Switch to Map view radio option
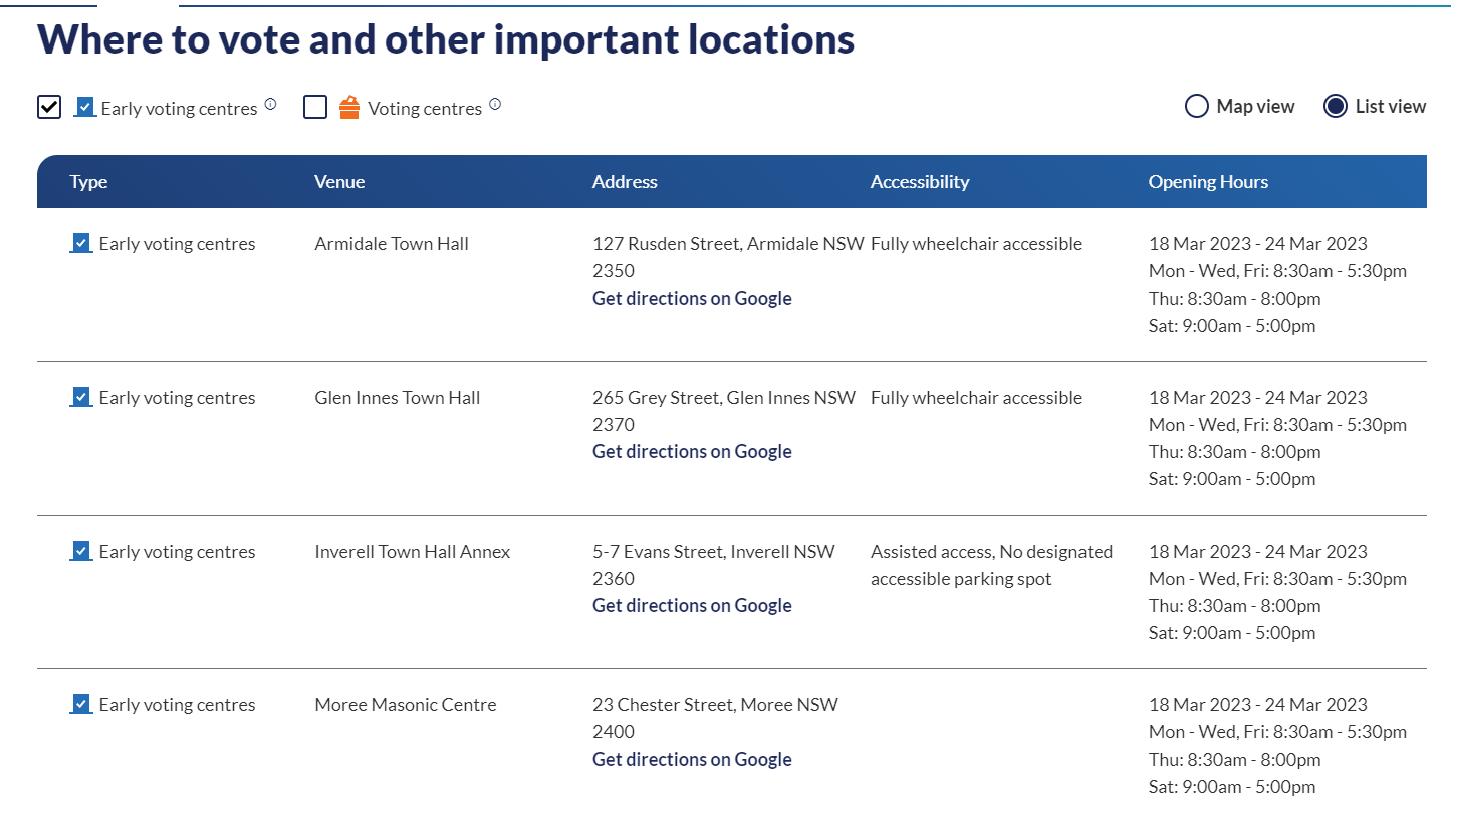This screenshot has width=1467, height=815. point(1197,106)
